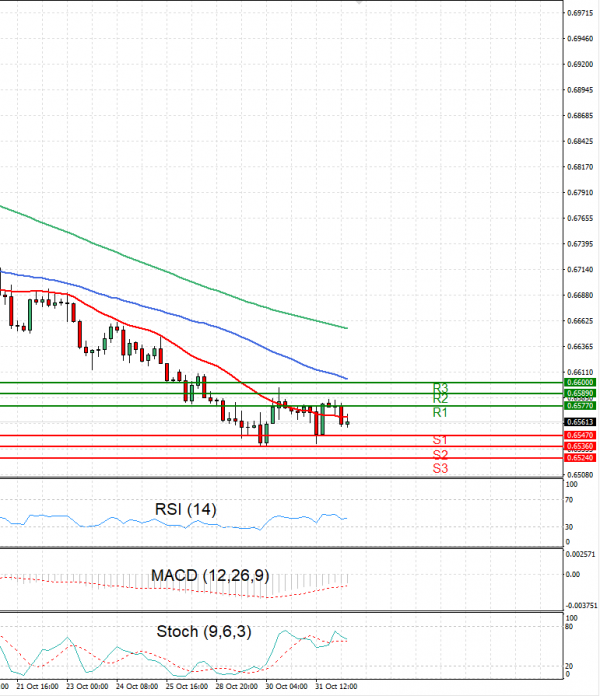The image size is (600, 696).
Task: Click the R2 resistance label
Action: (440, 399)
